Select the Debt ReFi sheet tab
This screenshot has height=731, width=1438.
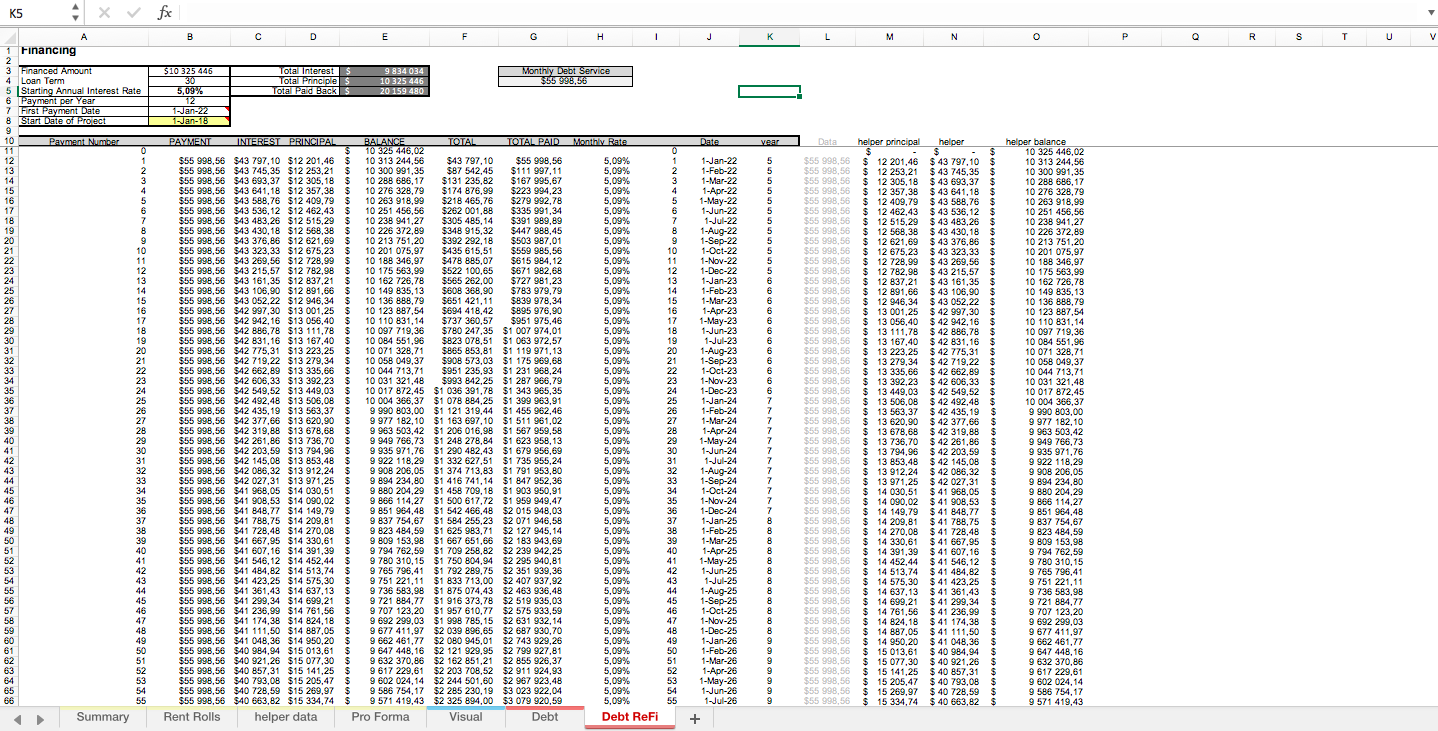coord(630,717)
